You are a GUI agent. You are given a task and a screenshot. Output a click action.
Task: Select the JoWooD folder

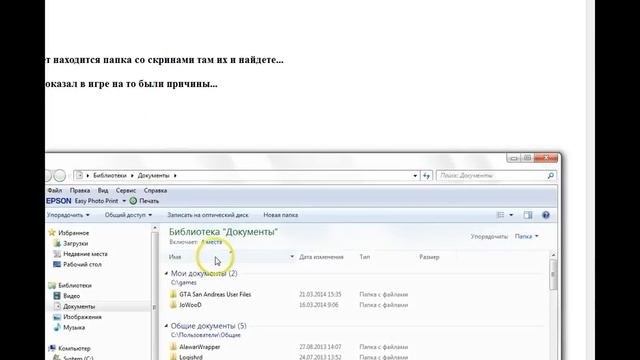click(190, 305)
